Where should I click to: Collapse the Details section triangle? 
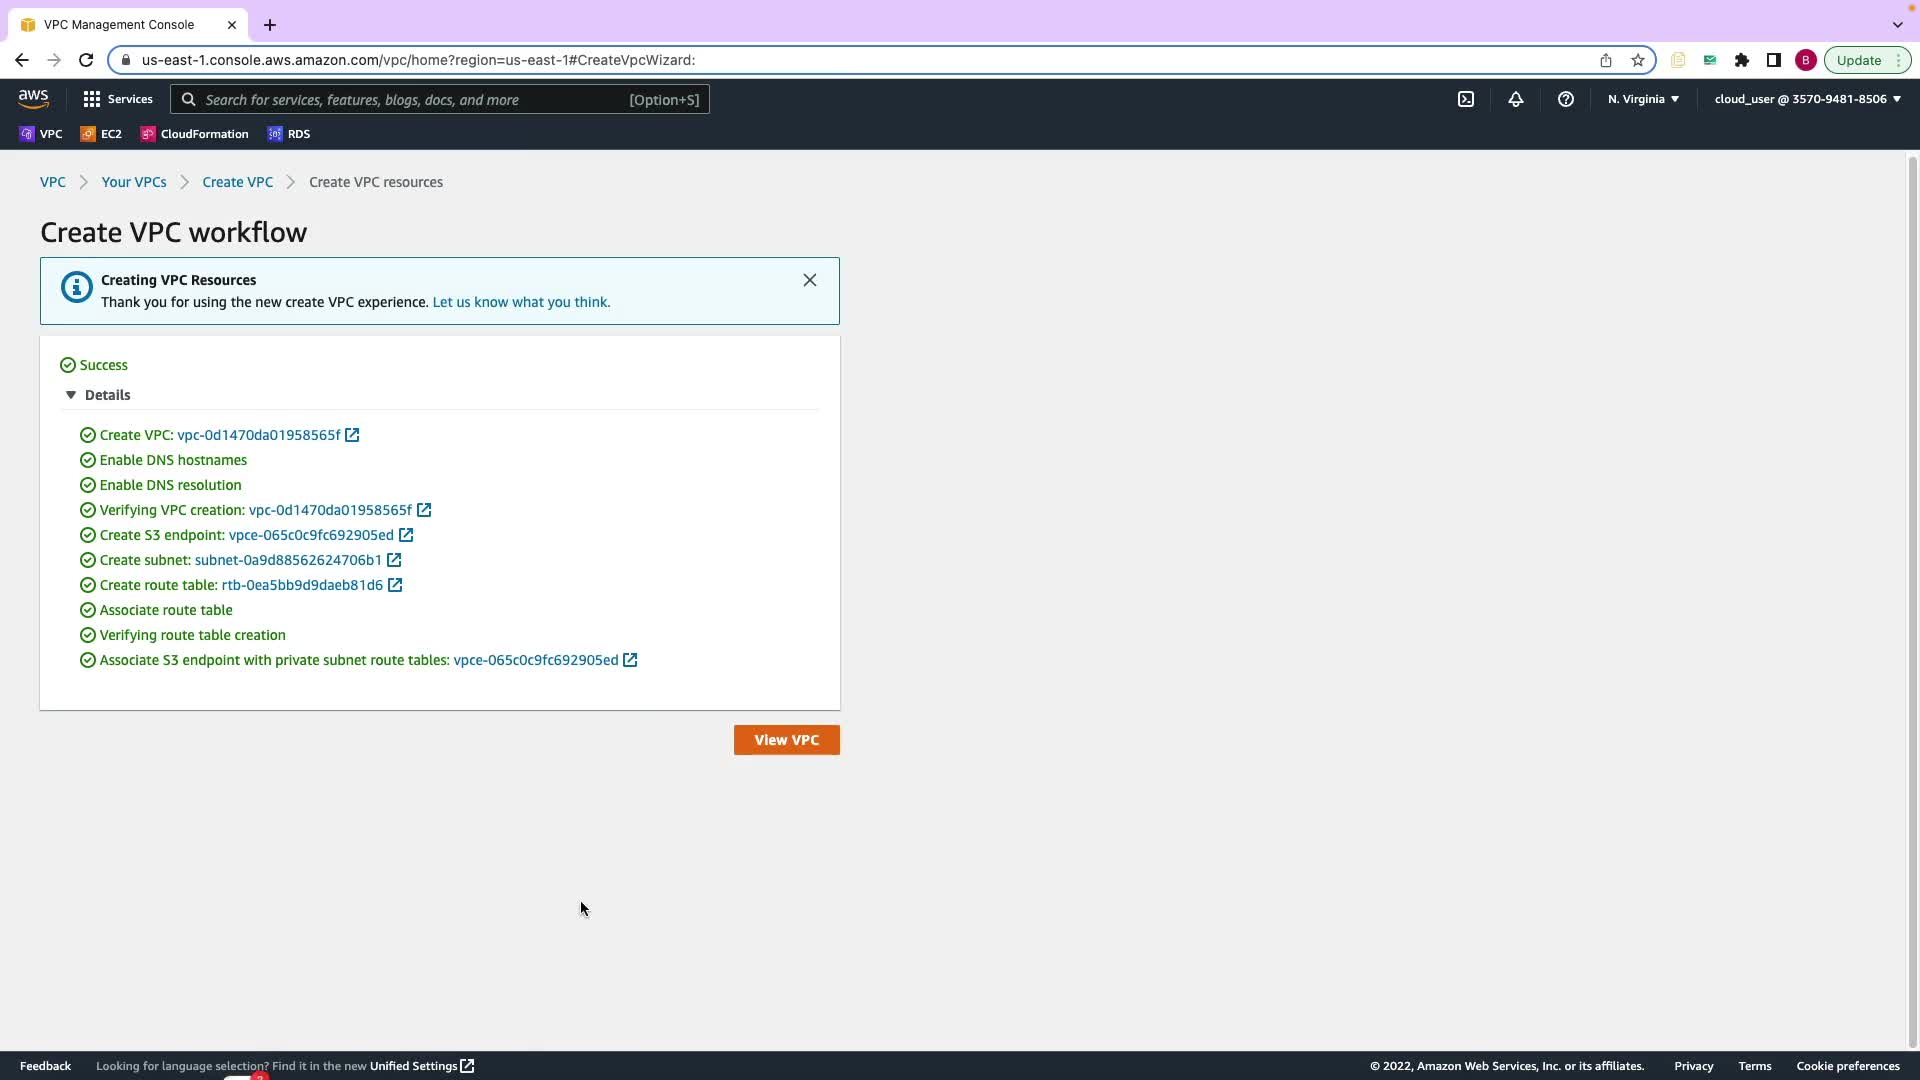(71, 395)
